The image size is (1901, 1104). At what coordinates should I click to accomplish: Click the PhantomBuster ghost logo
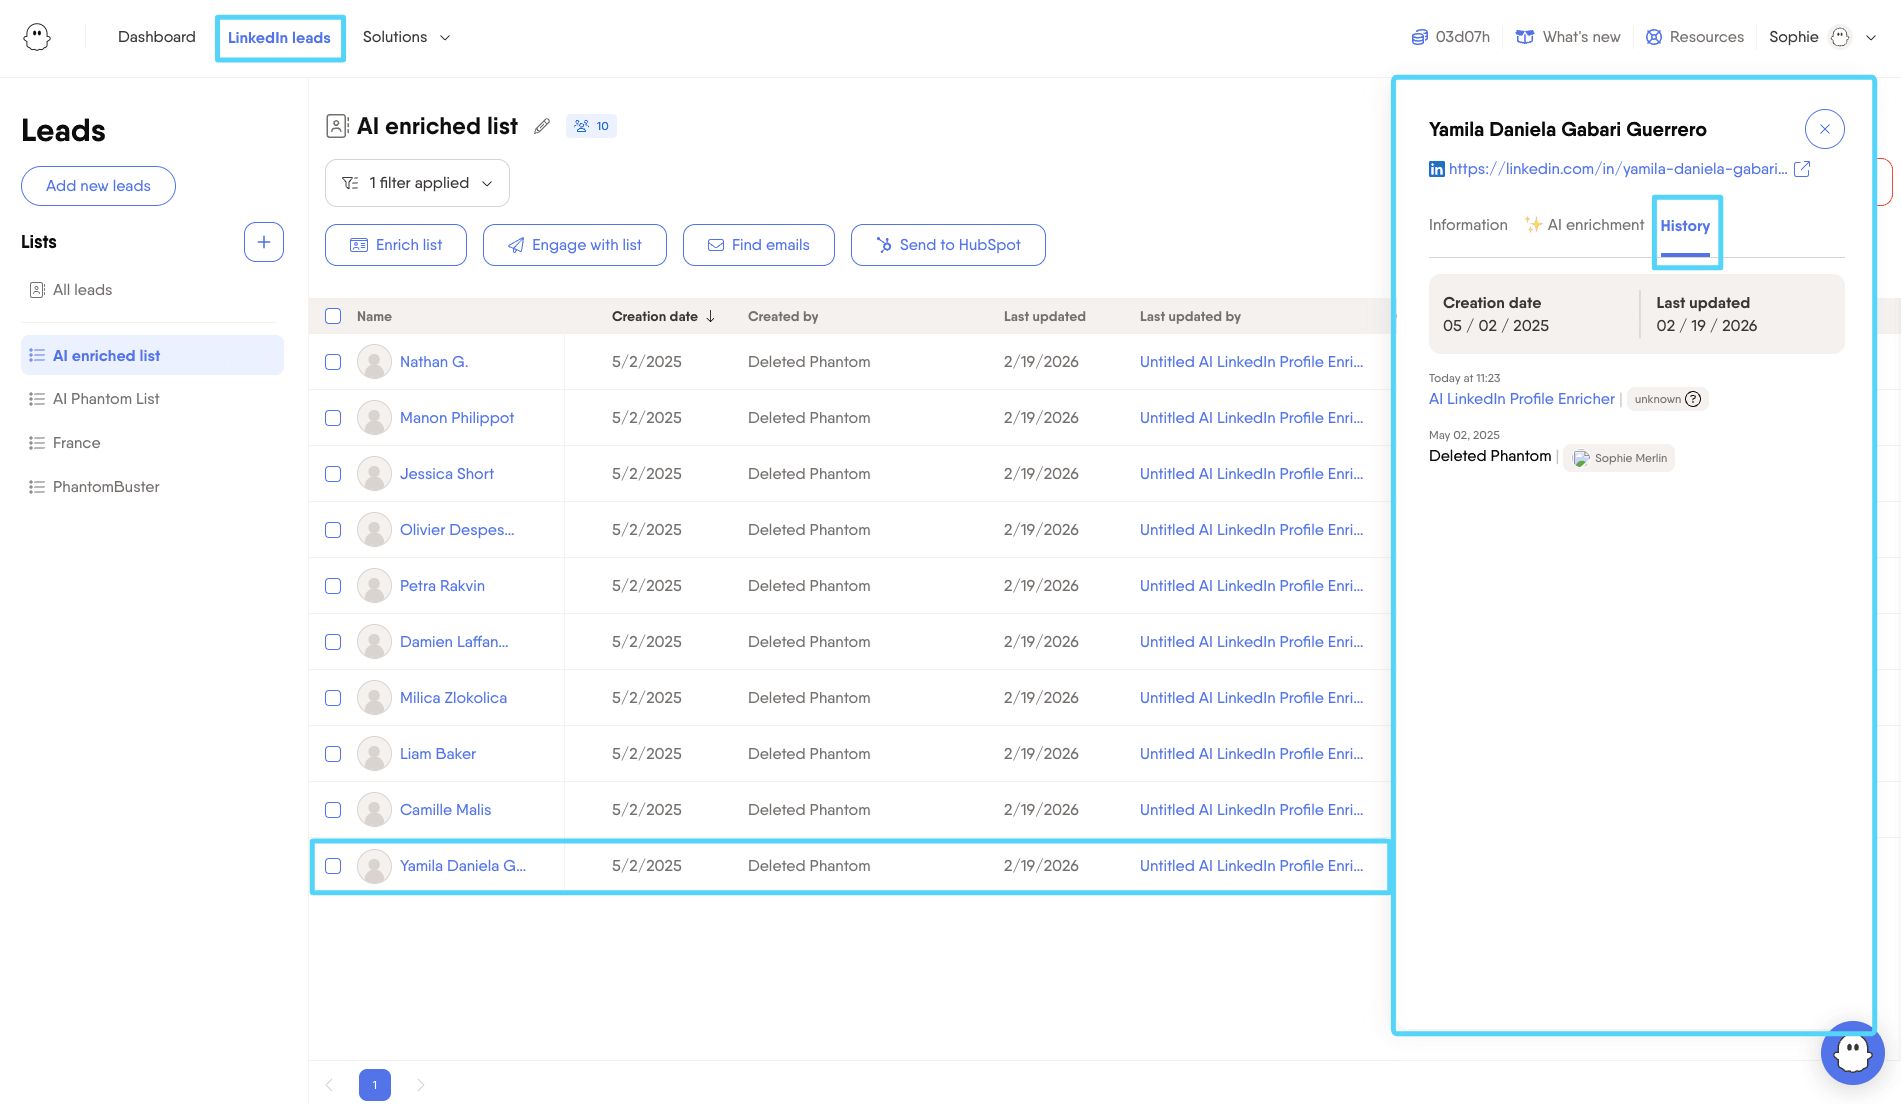[x=37, y=37]
